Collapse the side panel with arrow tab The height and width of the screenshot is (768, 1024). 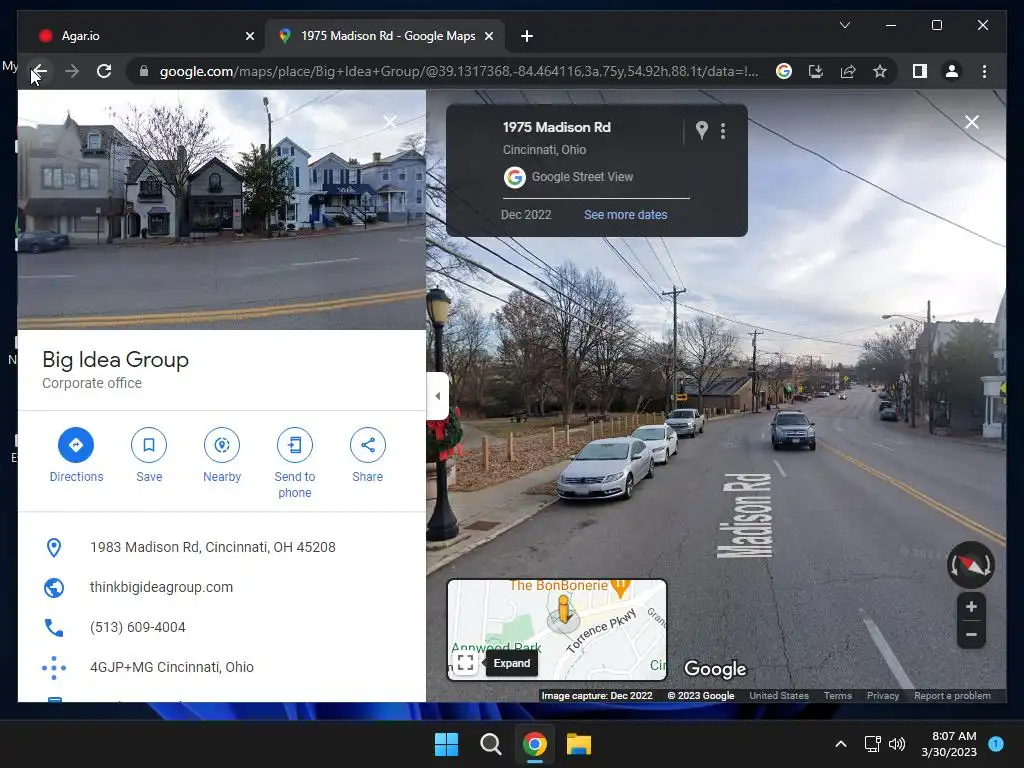point(438,396)
